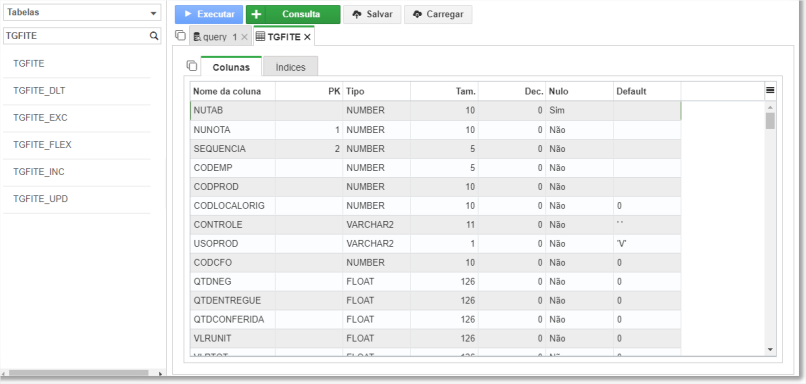Screen dimensions: 806x384
Task: Click the grid vertical scrollbar thumb
Action: 770,121
